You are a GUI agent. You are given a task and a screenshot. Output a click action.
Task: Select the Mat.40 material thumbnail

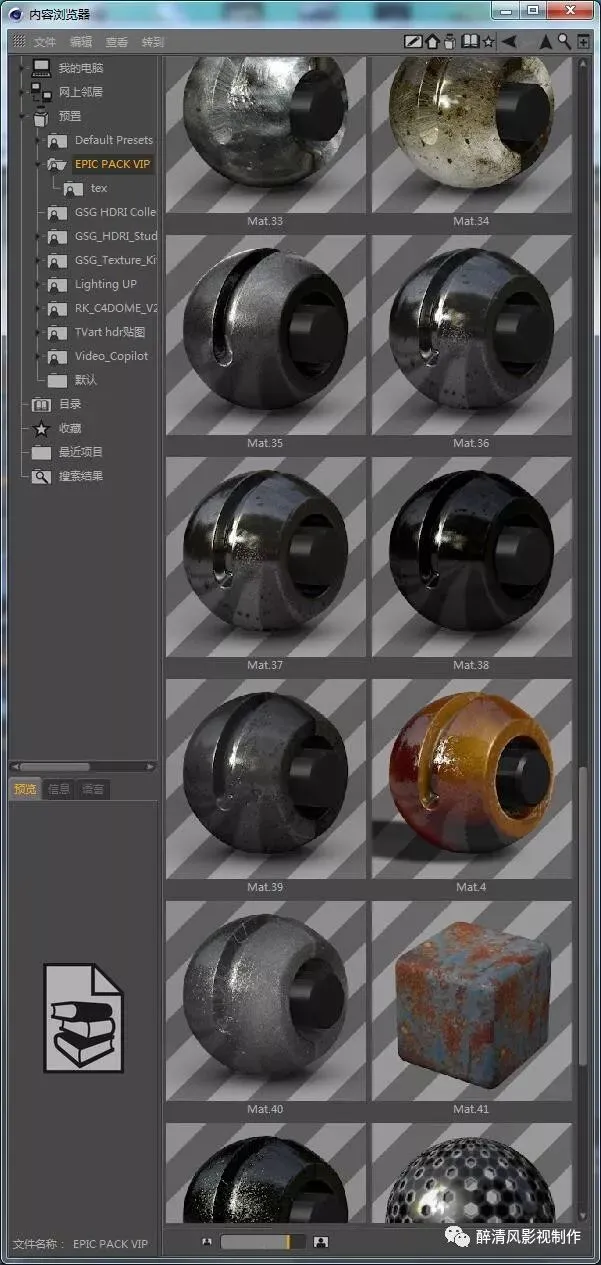click(x=266, y=1001)
